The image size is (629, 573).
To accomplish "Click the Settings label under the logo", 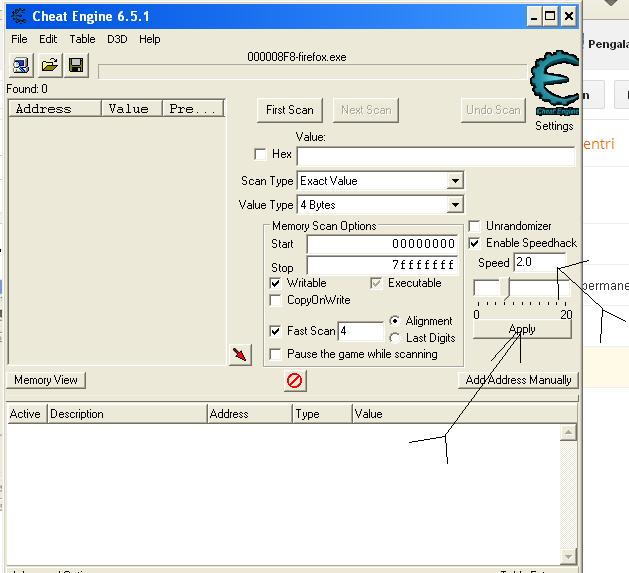I will click(x=554, y=126).
